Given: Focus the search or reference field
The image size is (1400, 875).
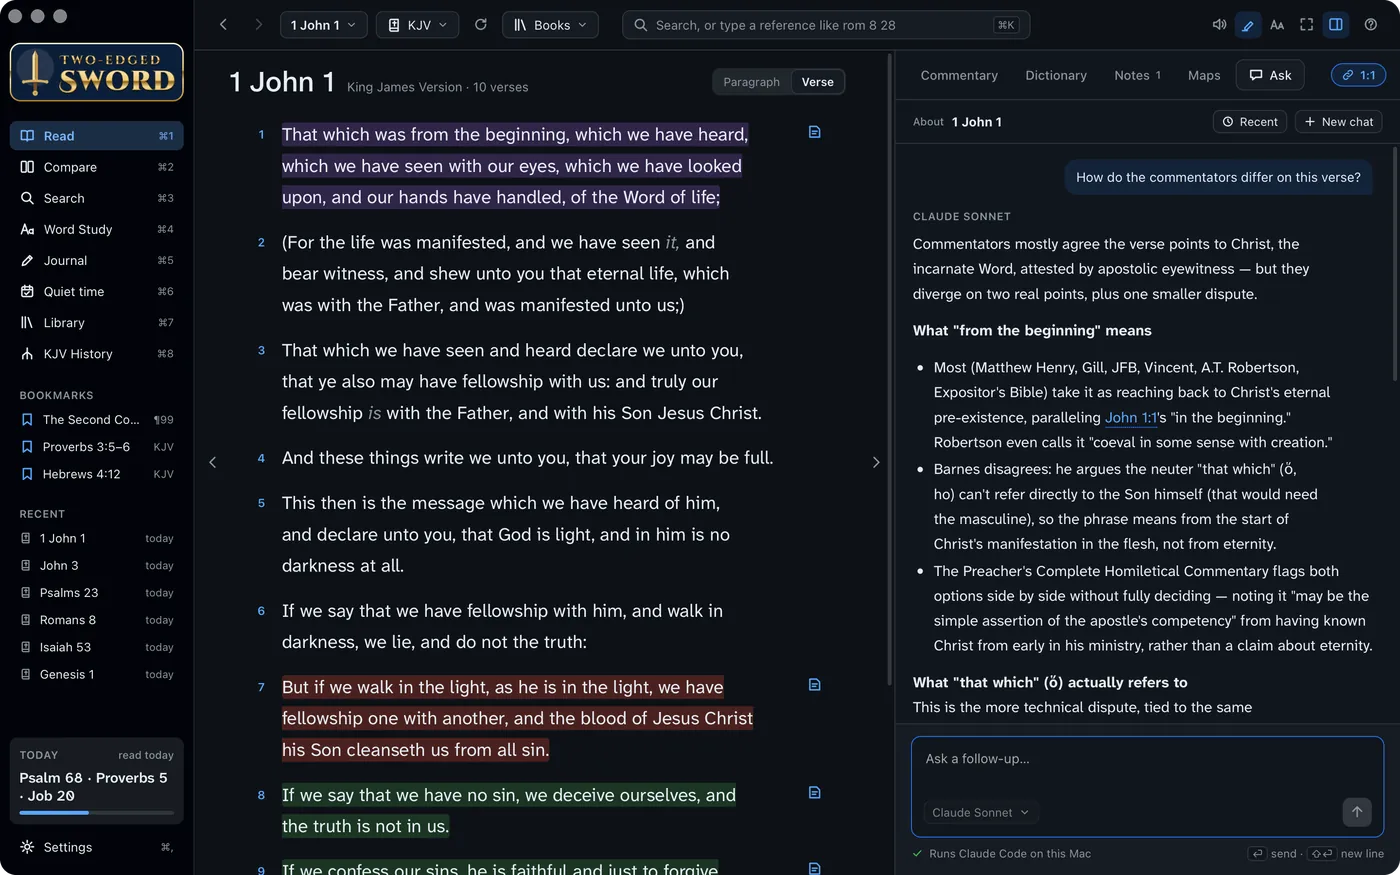Looking at the screenshot, I should click(826, 25).
